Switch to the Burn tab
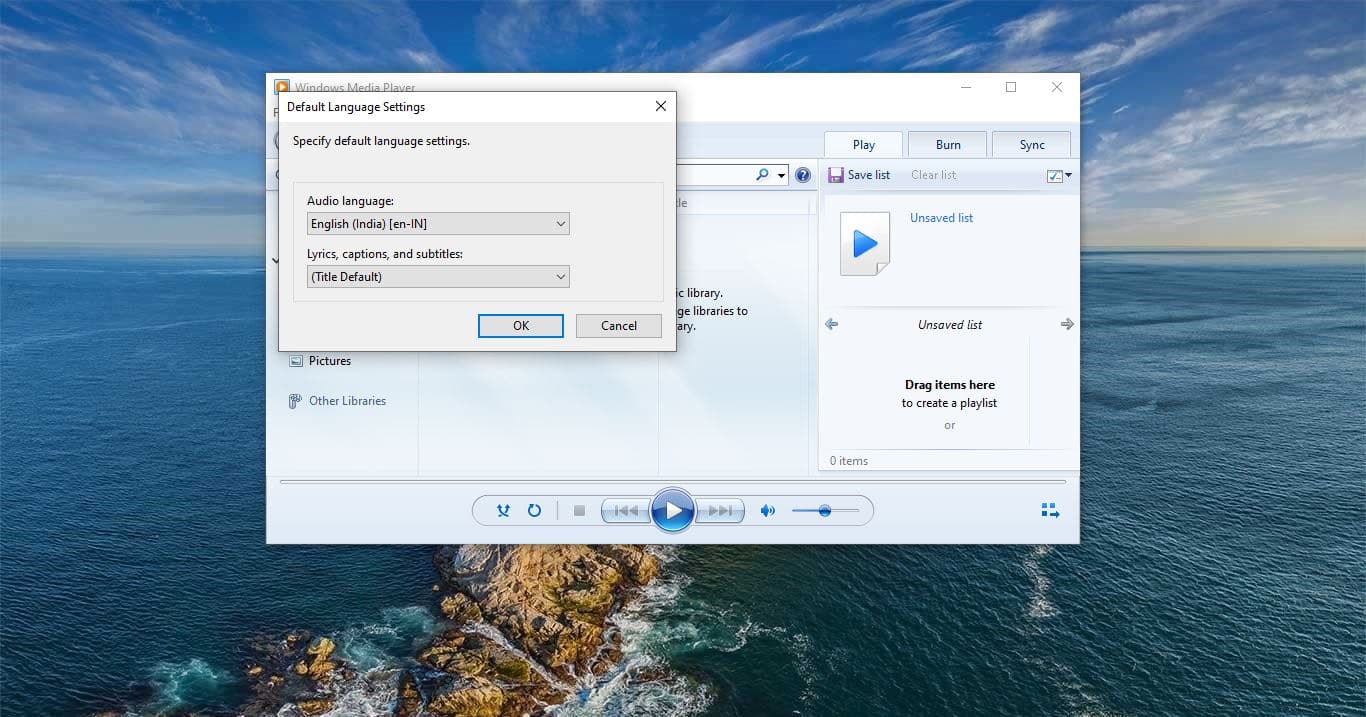1366x717 pixels. click(946, 144)
